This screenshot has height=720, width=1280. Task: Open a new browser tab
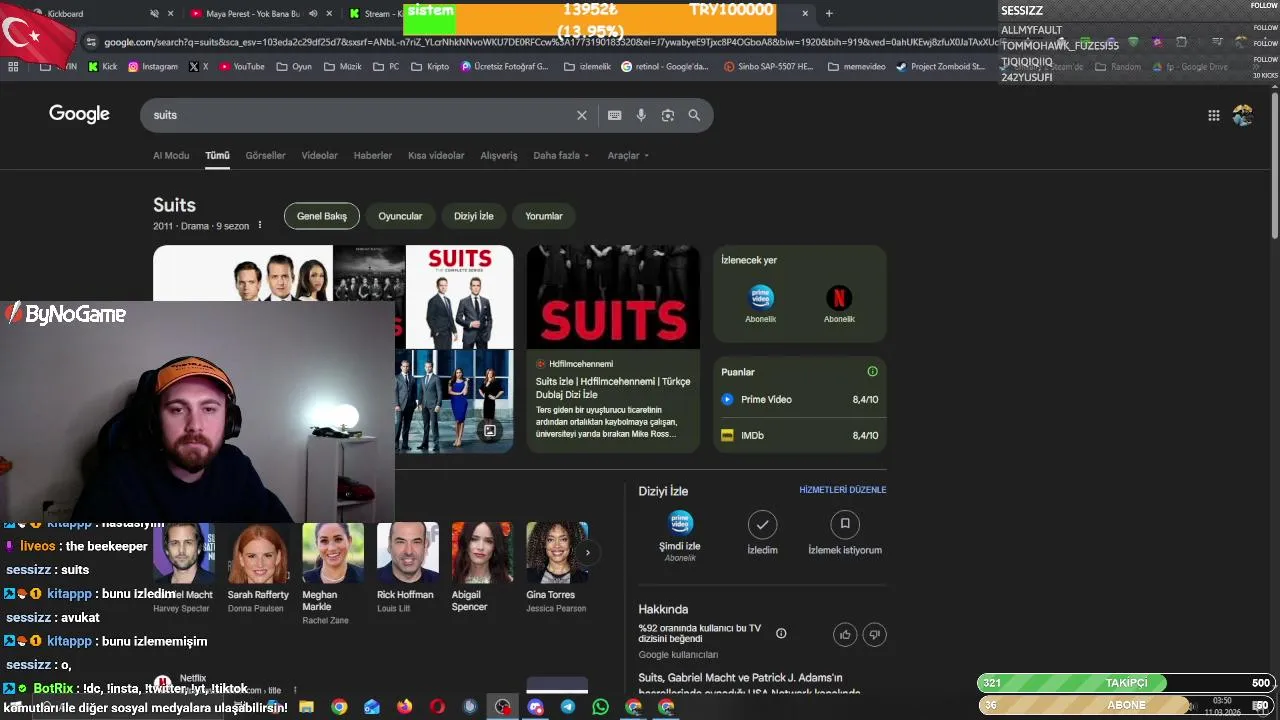[828, 14]
